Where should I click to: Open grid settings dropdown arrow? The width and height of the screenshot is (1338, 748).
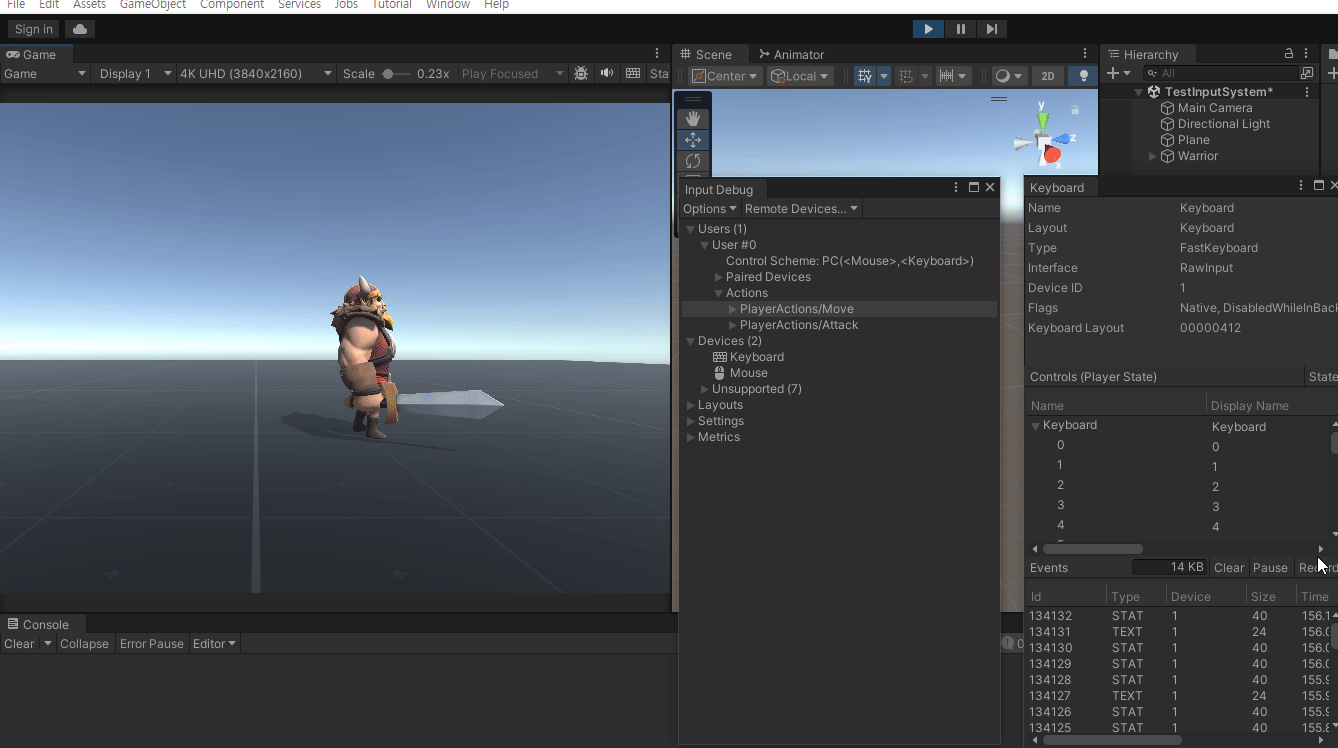click(x=884, y=76)
